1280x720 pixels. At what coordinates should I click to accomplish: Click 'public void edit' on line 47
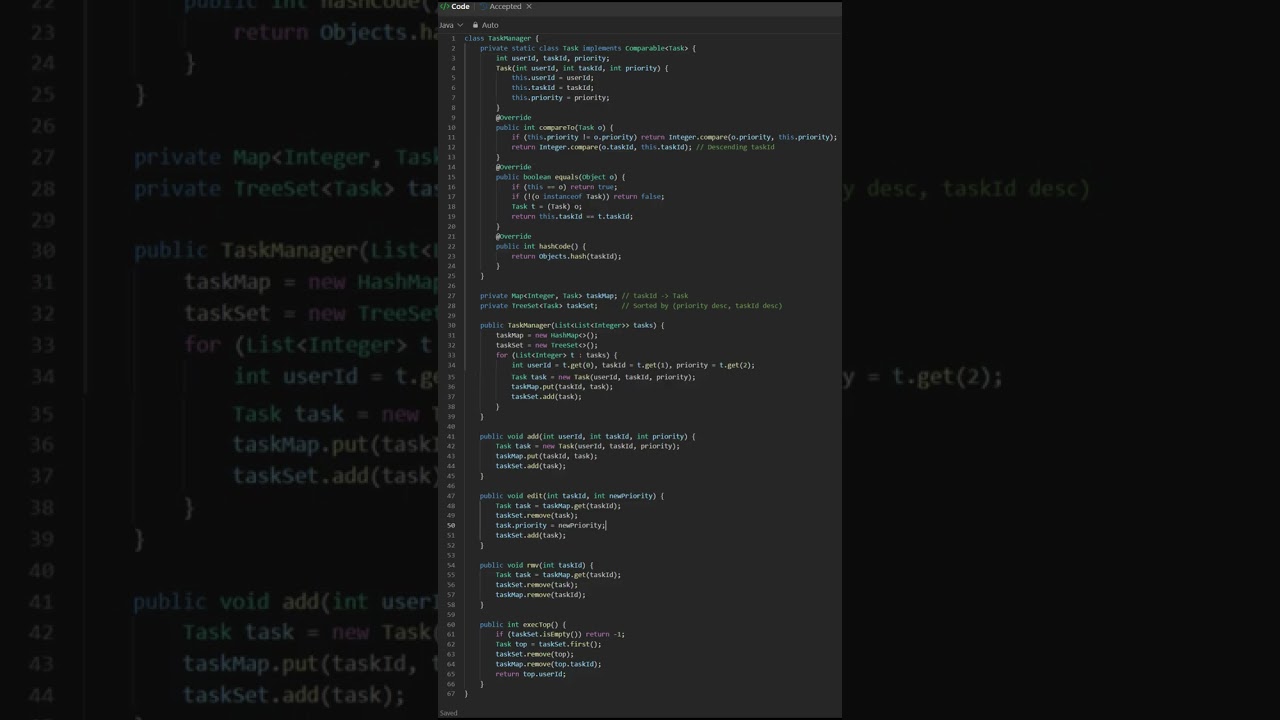(511, 496)
